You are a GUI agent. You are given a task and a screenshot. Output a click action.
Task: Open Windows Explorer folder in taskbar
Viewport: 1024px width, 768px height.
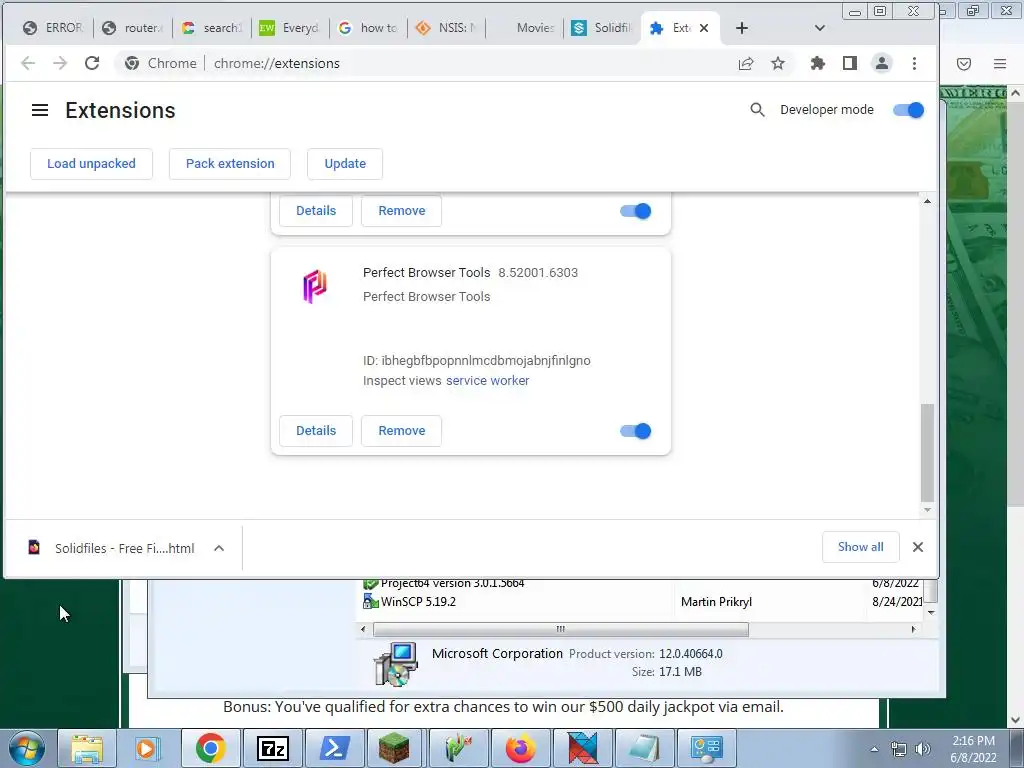coord(86,748)
